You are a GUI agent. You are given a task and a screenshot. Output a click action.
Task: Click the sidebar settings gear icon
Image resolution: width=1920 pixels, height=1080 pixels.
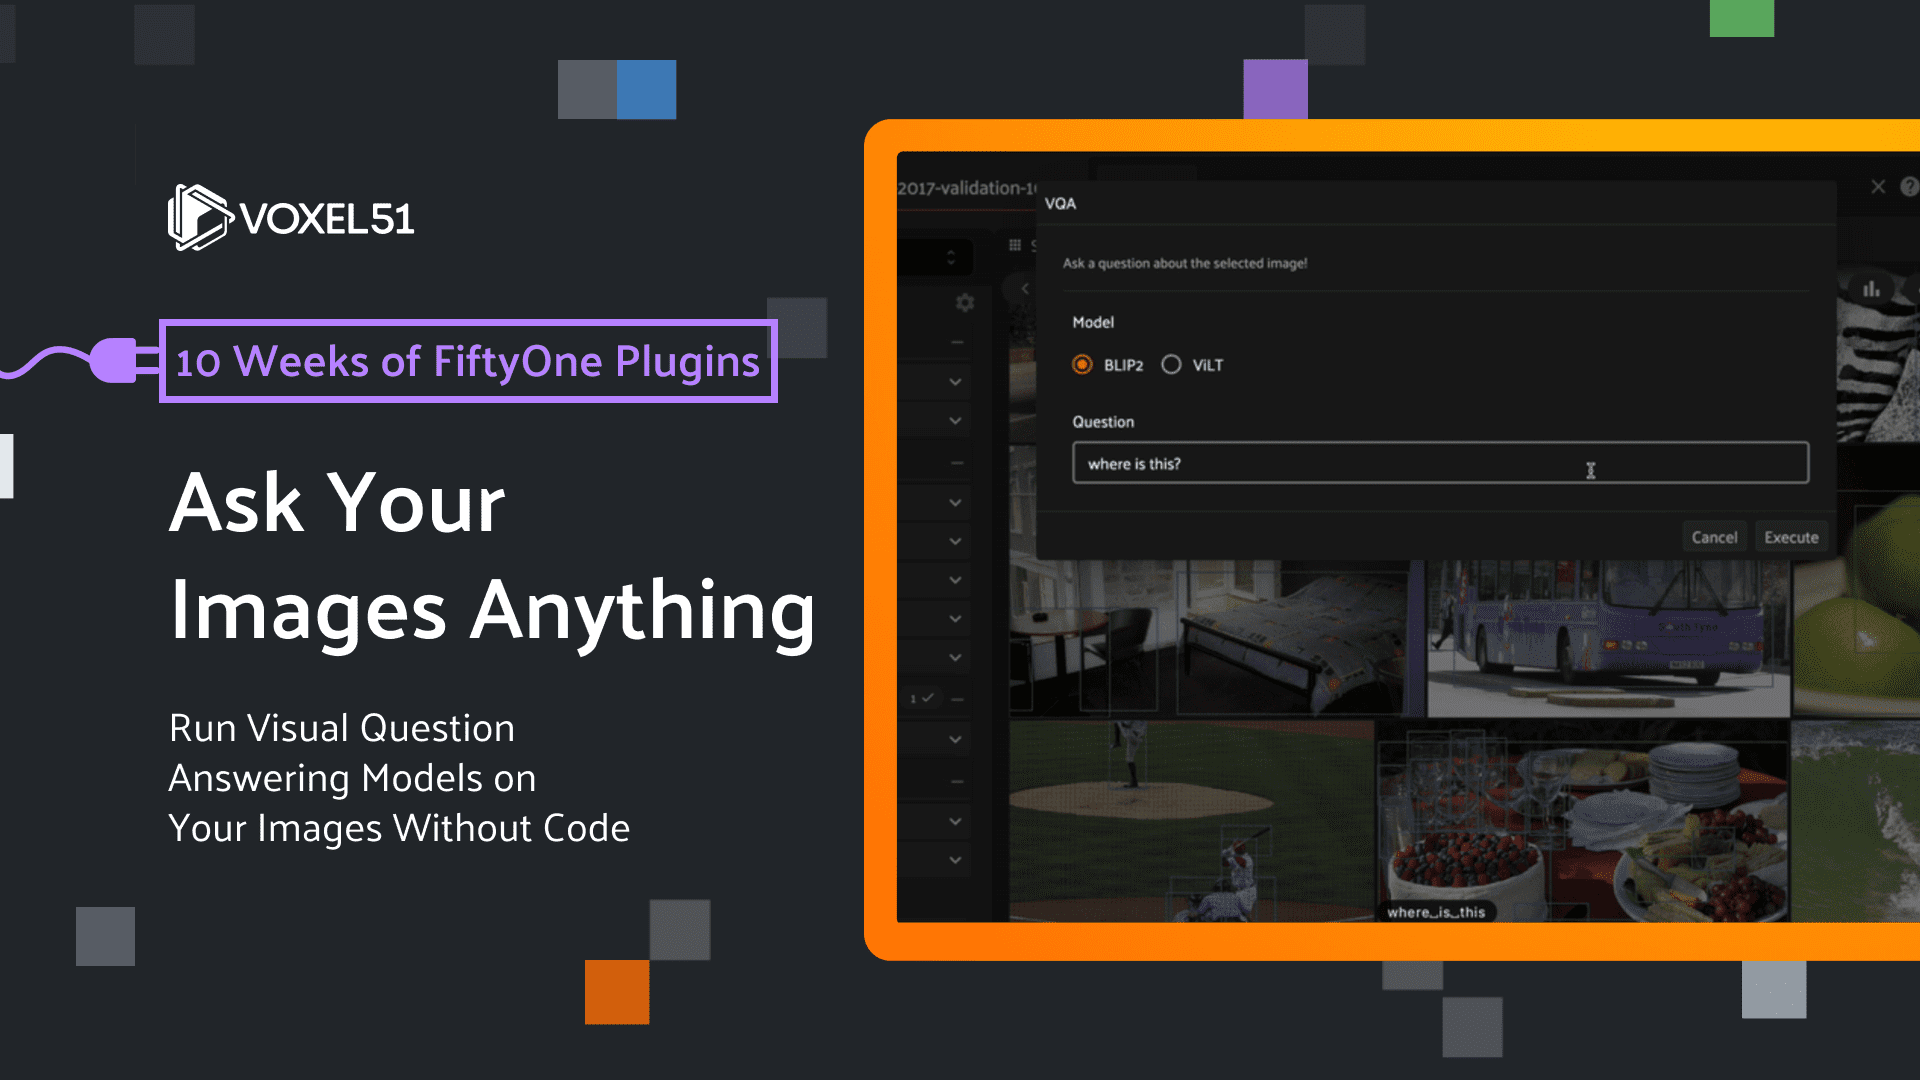(964, 302)
